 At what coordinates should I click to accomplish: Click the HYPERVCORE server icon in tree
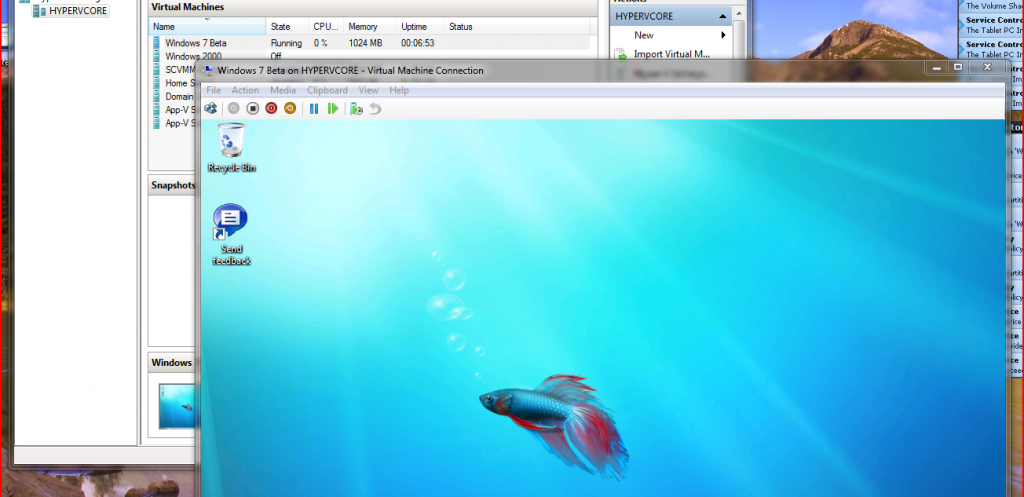click(40, 10)
